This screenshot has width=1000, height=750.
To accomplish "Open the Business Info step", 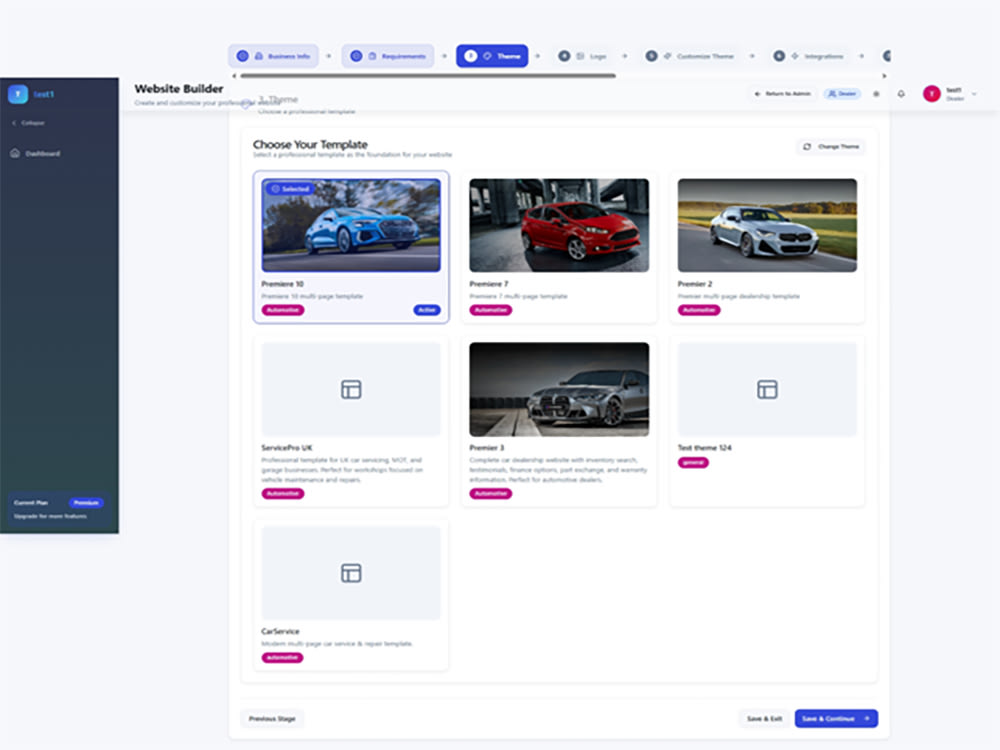I will (x=273, y=56).
